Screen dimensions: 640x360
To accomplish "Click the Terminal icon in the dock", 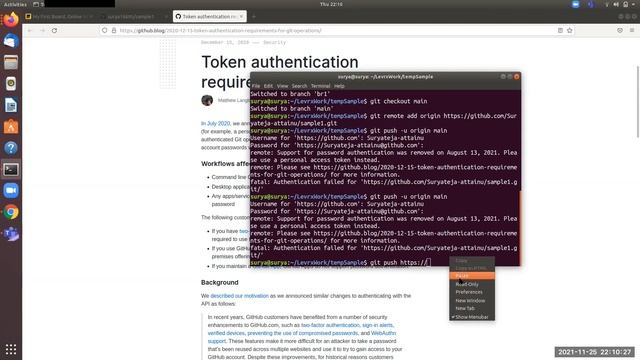I will pyautogui.click(x=11, y=169).
